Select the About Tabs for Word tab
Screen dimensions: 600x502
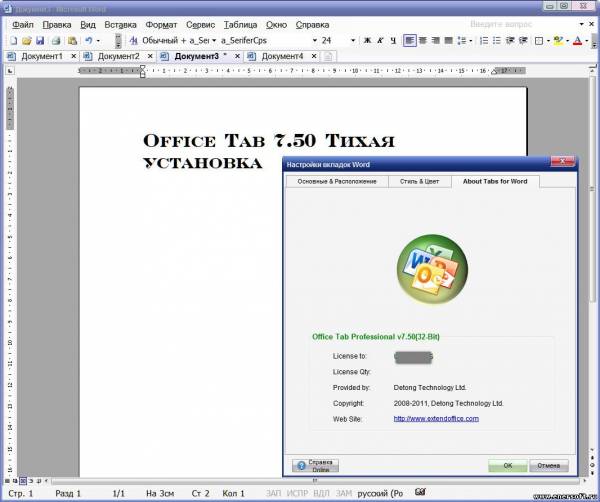495,181
